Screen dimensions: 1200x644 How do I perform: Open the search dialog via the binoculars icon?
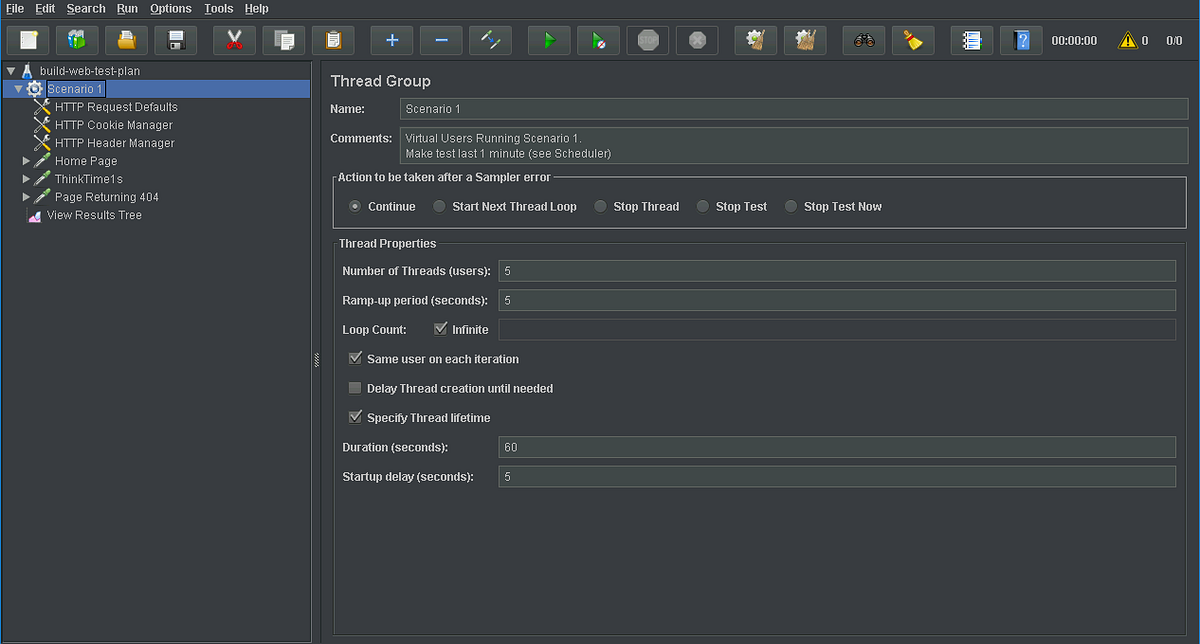click(863, 40)
